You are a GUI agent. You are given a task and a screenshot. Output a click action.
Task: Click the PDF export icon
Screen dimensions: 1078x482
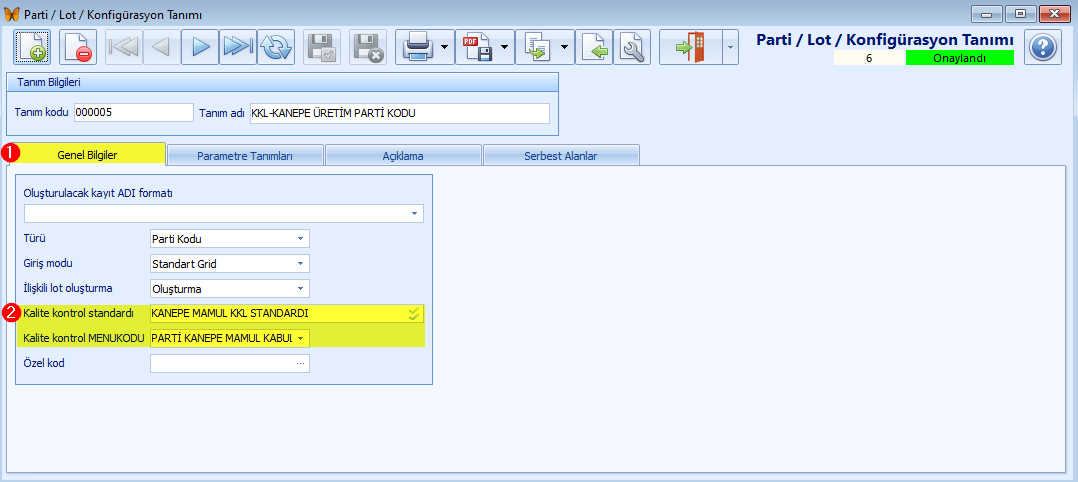476,47
